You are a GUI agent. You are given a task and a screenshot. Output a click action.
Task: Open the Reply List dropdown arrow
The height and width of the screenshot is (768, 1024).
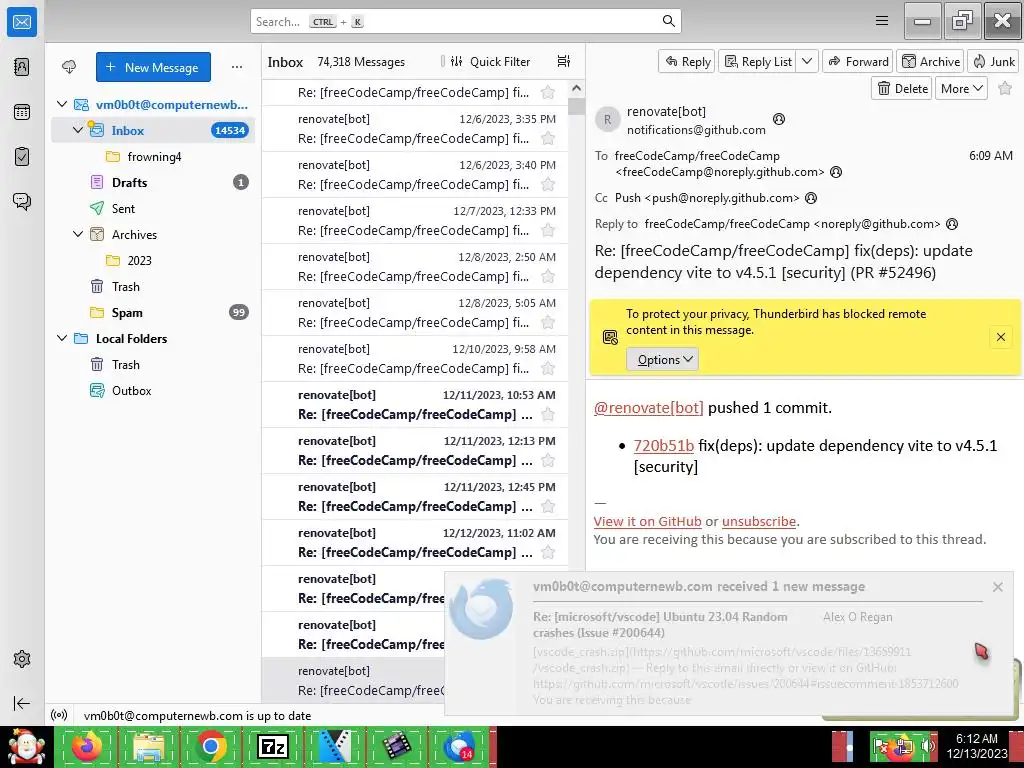[x=807, y=61]
